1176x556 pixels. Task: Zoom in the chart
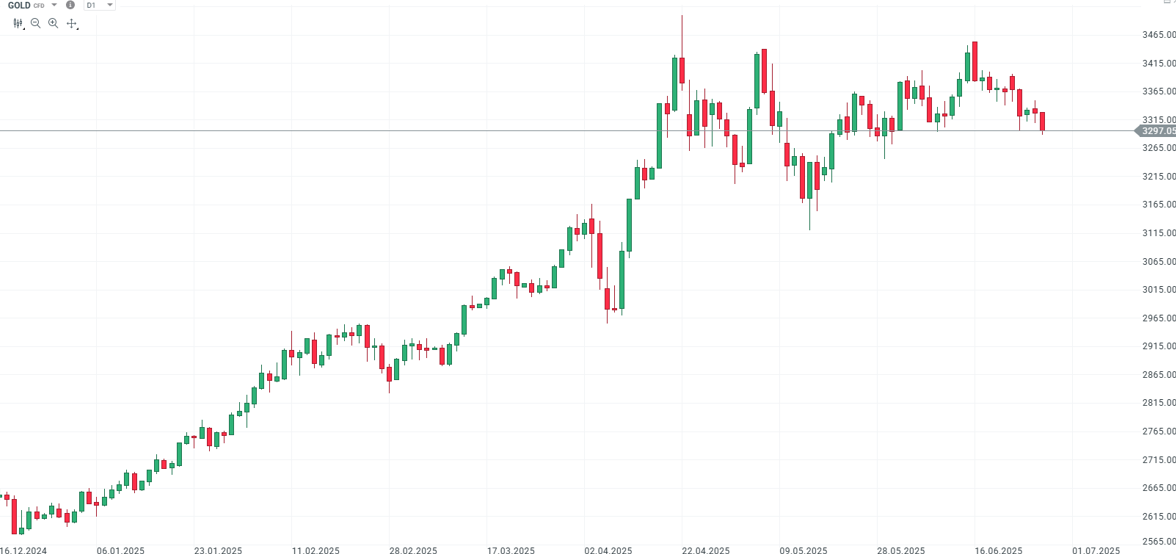(x=54, y=23)
